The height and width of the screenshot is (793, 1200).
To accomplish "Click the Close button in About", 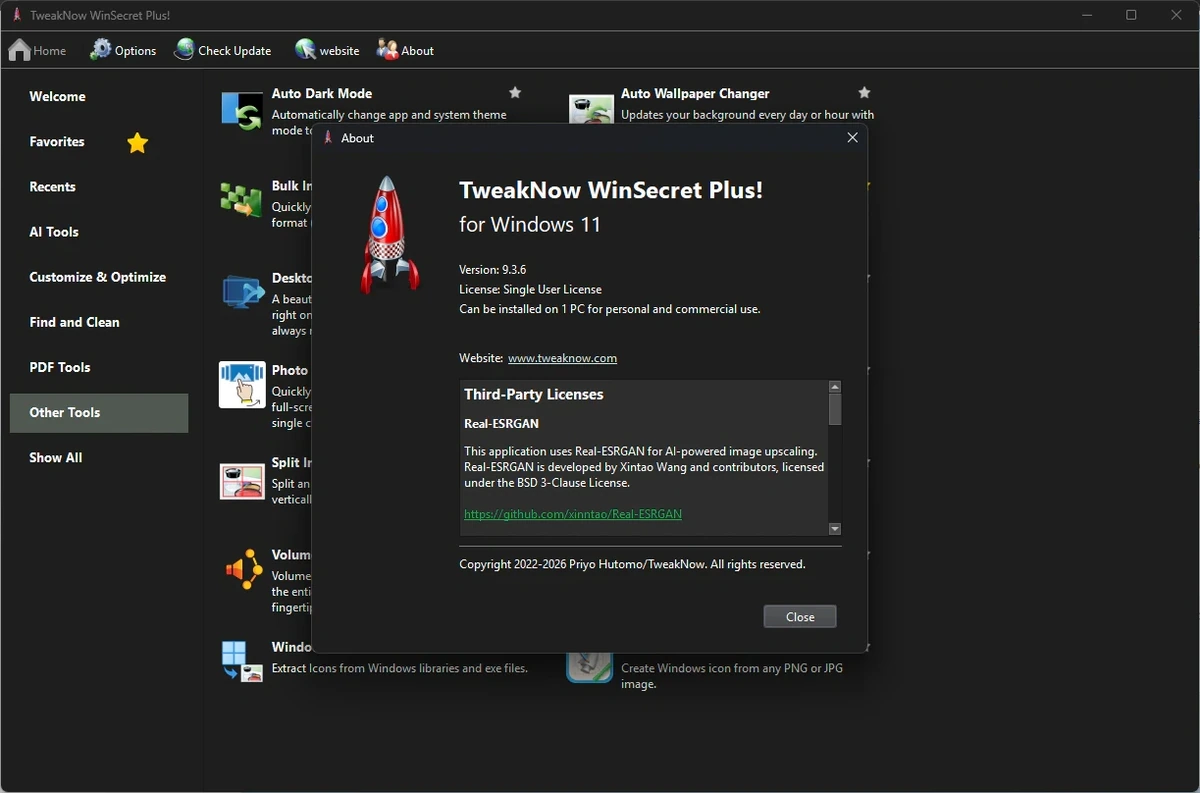I will (x=800, y=617).
